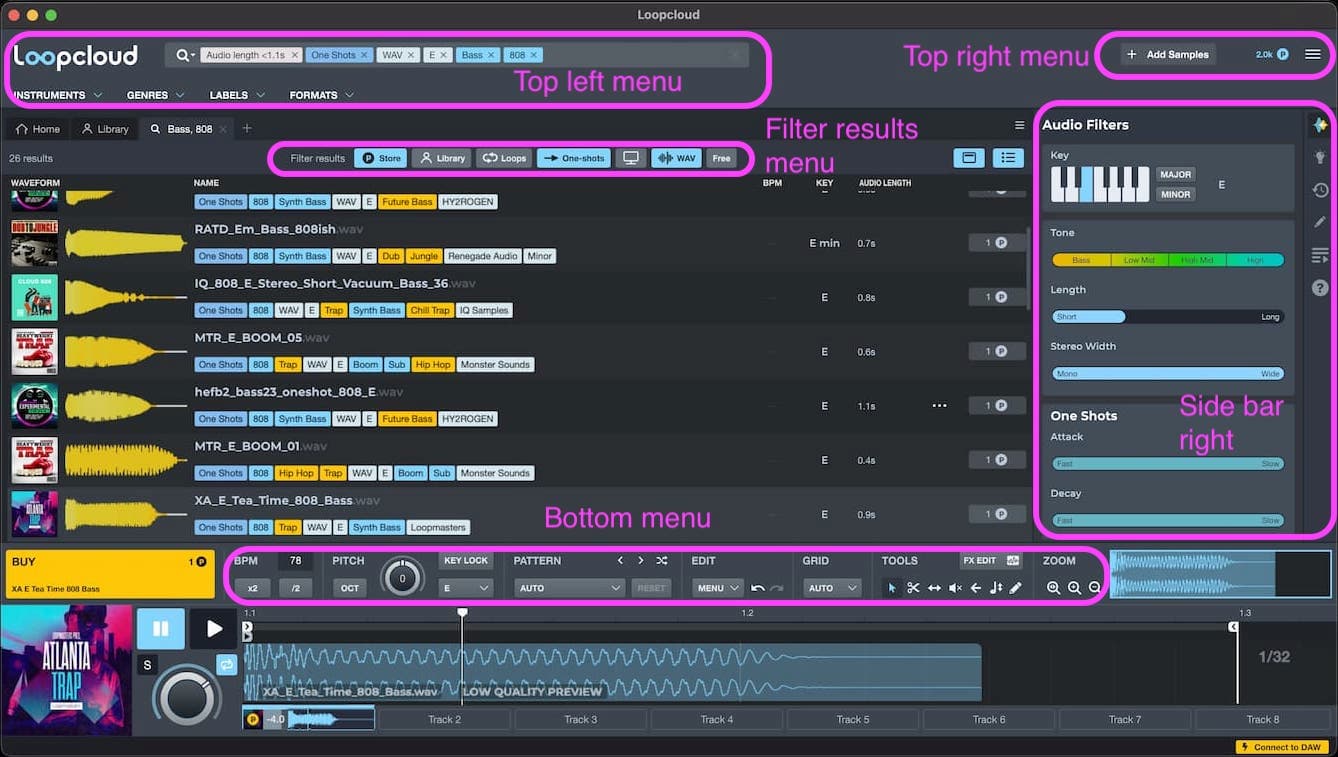
Task: Go to next pattern arrow
Action: point(641,561)
